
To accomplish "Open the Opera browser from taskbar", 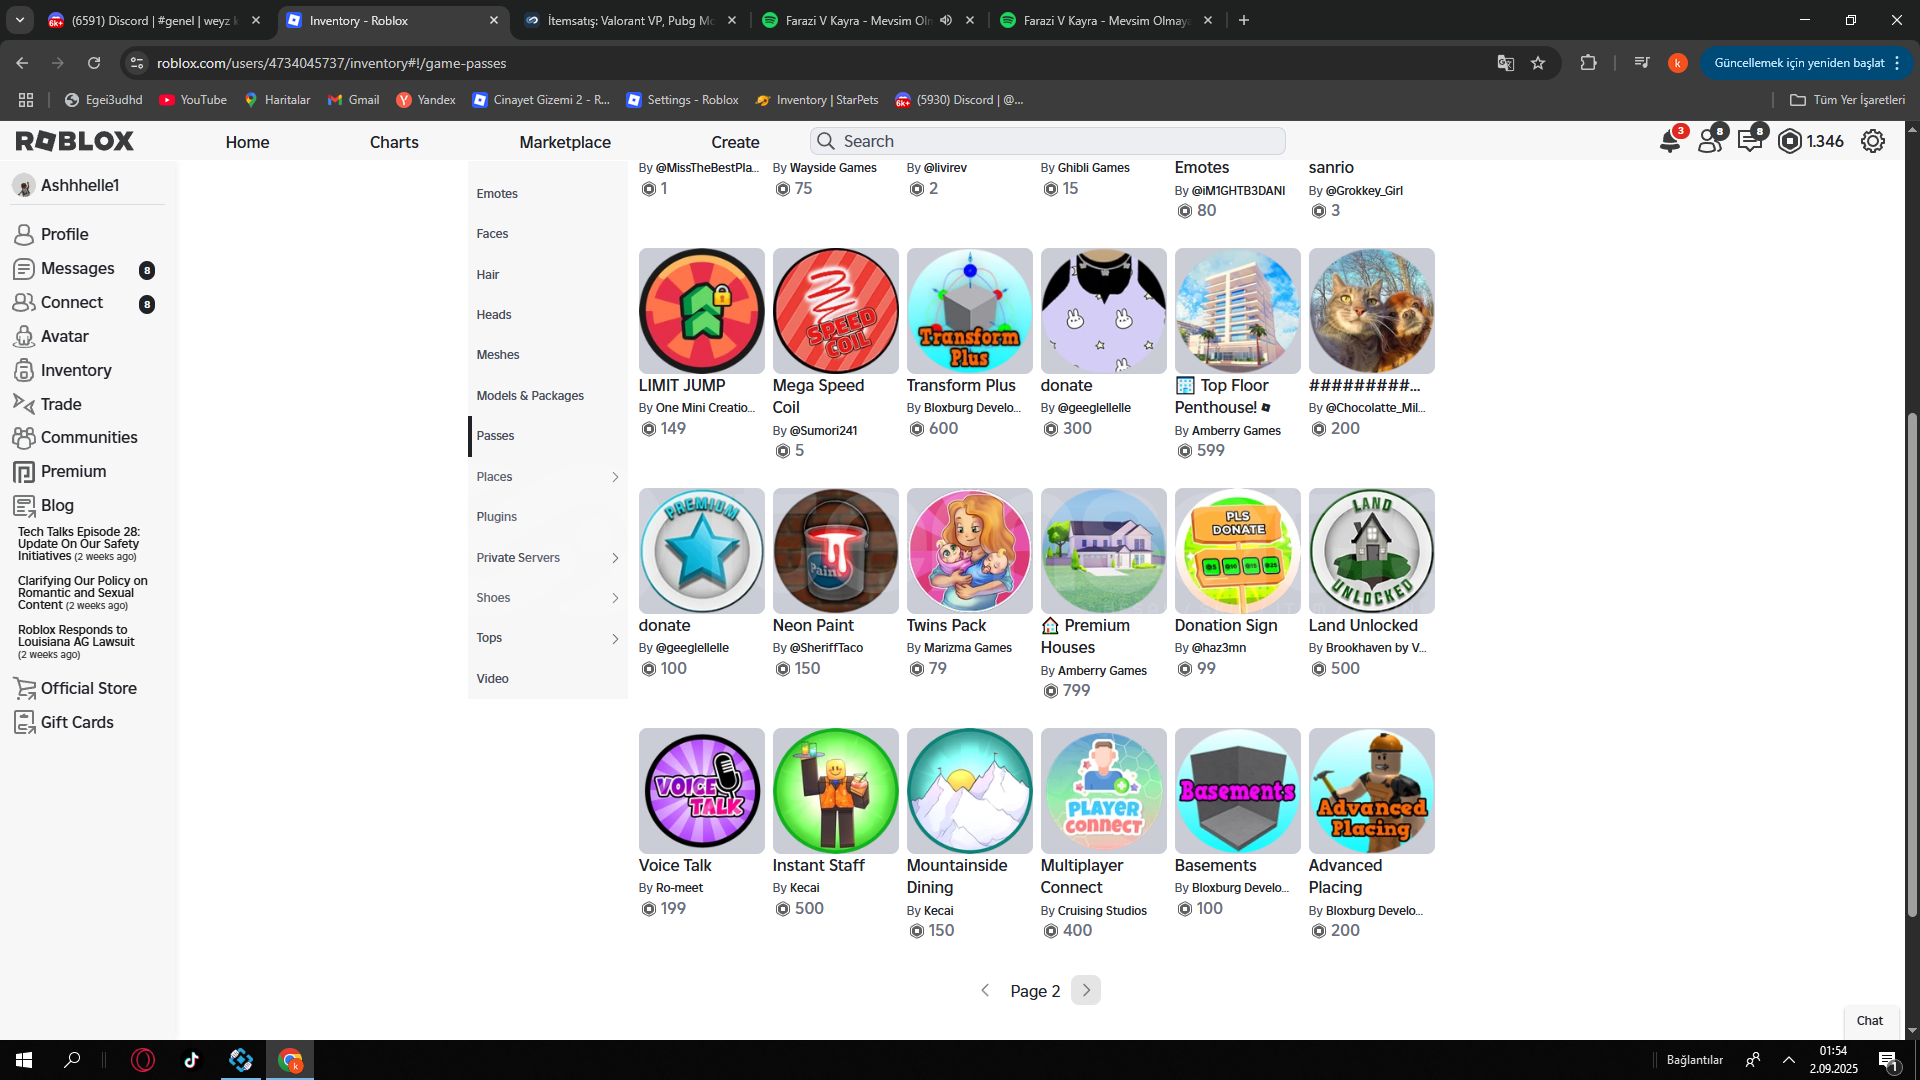I will point(143,1060).
